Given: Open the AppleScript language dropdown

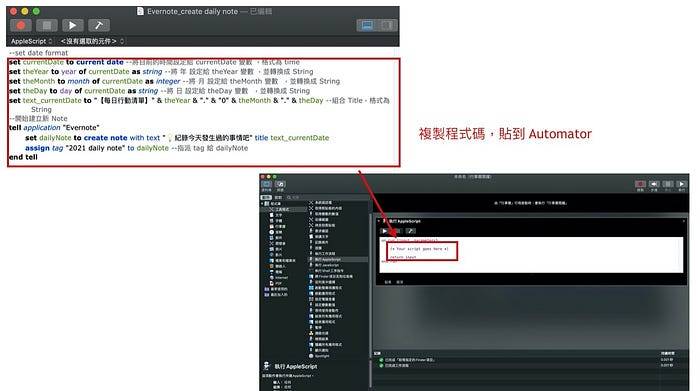Looking at the screenshot, I should [x=31, y=41].
